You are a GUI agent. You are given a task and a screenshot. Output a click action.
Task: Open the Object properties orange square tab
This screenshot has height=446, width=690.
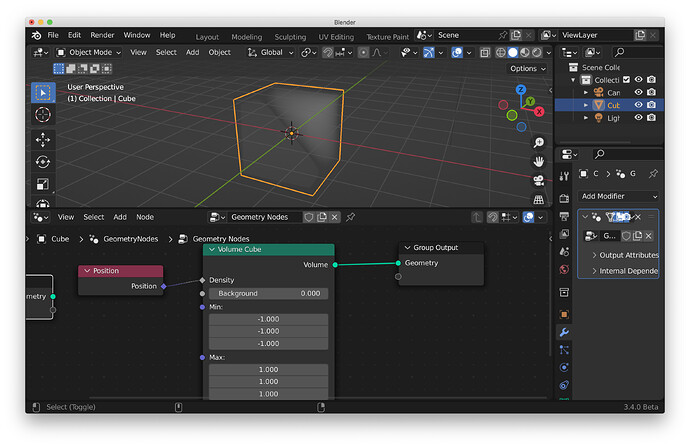pos(564,314)
